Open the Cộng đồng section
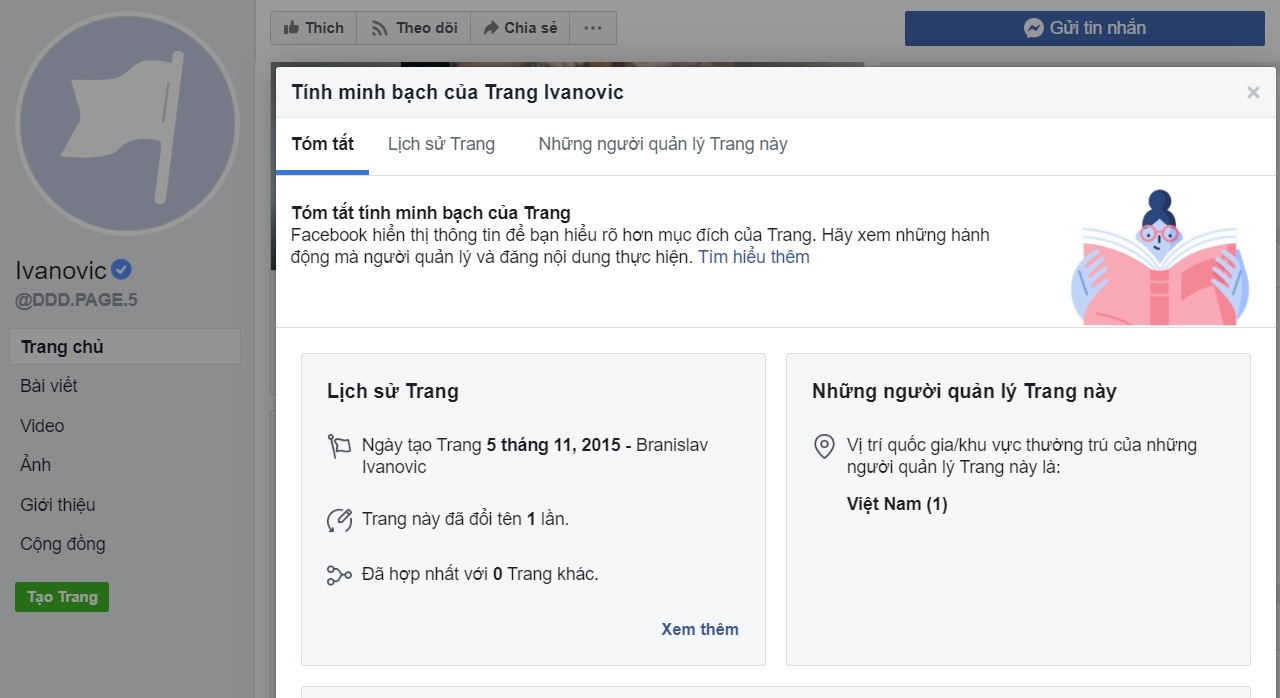Screen dimensions: 1280x698 [x=61, y=543]
